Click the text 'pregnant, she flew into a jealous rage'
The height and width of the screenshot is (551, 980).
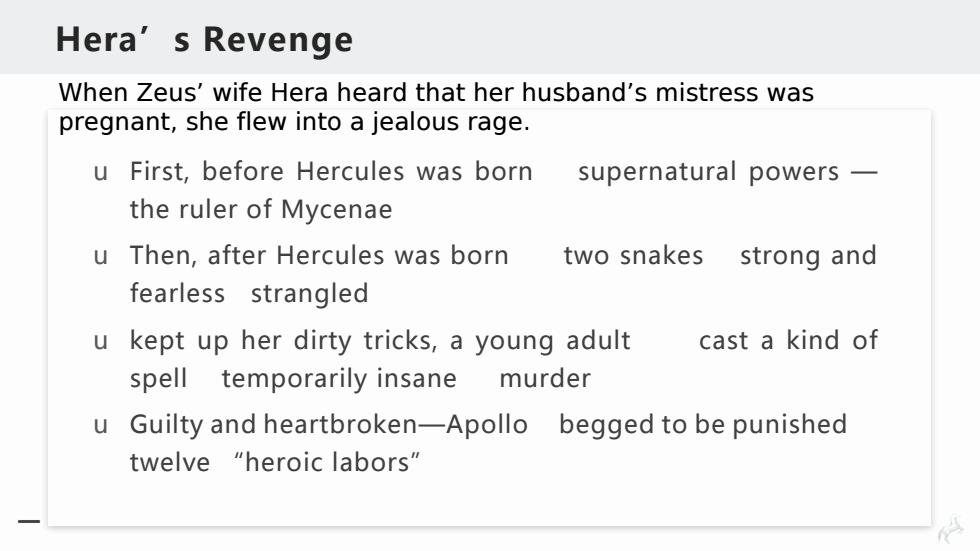point(294,121)
